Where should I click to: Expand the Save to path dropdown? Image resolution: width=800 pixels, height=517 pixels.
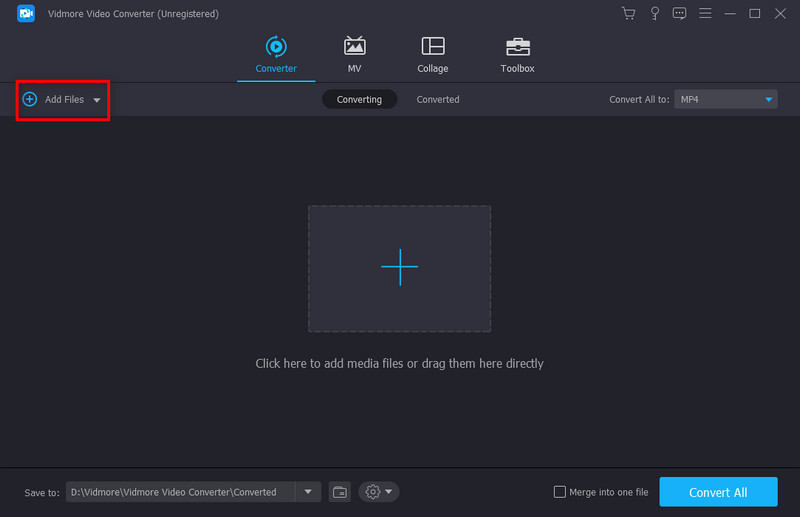308,492
